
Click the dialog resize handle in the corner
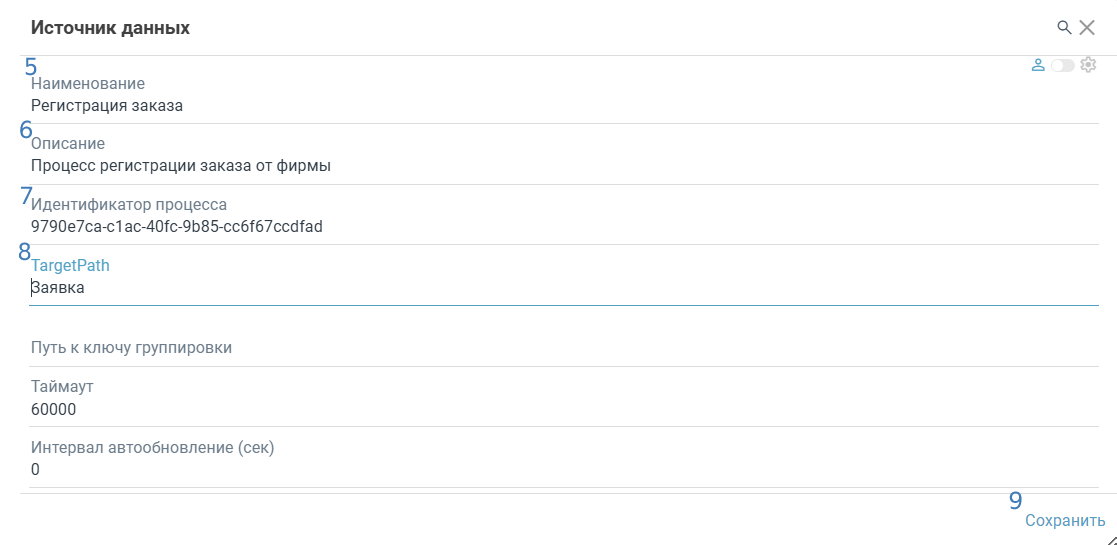[x=1108, y=537]
